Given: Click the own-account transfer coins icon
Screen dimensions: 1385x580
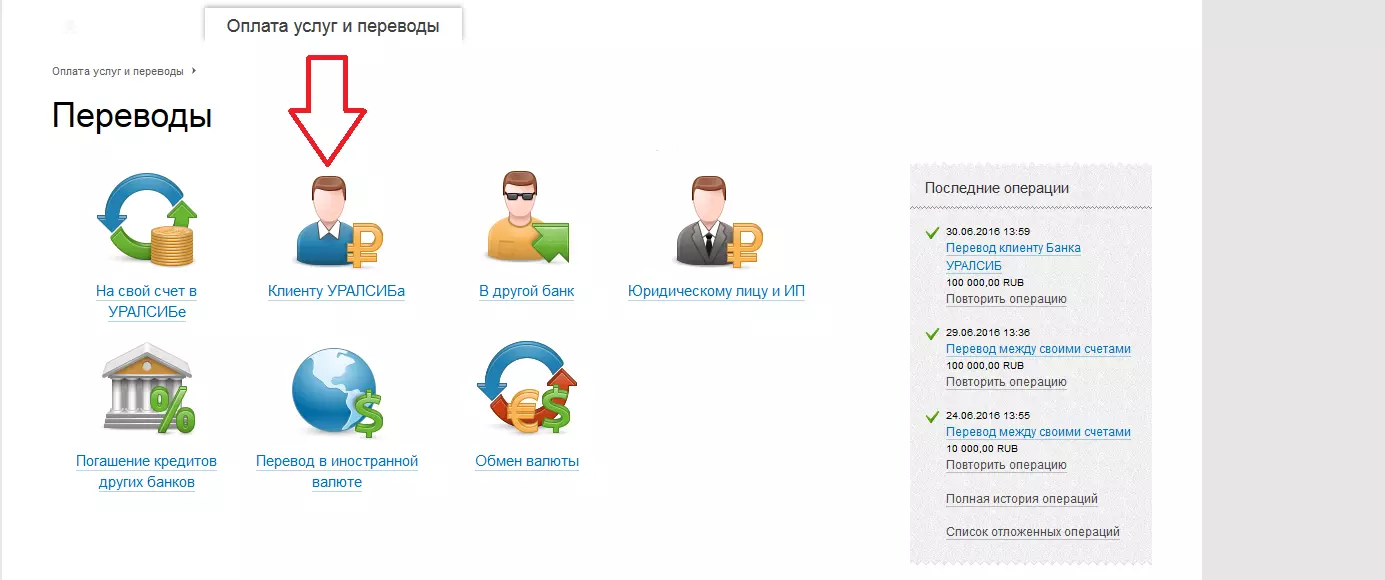Looking at the screenshot, I should [146, 222].
